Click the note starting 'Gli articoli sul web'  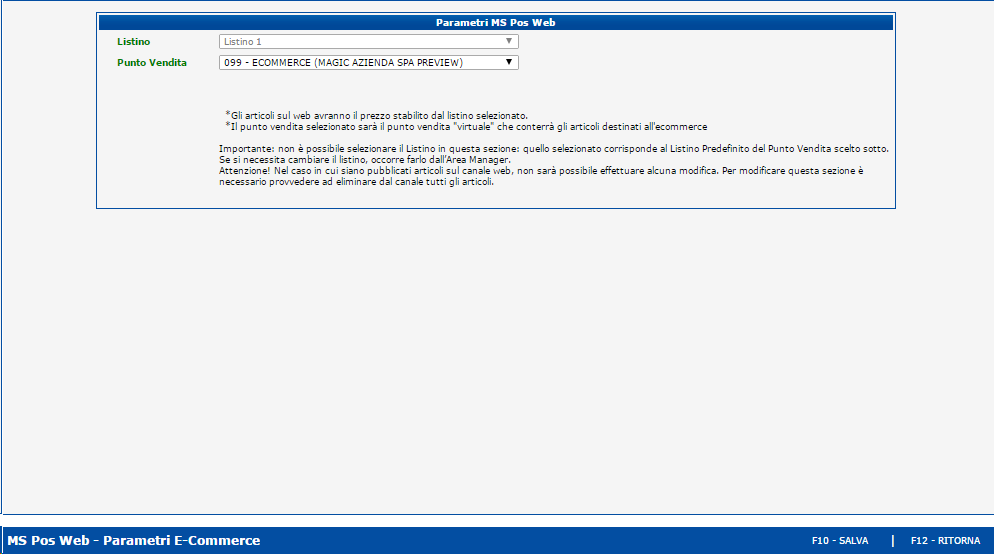click(377, 115)
